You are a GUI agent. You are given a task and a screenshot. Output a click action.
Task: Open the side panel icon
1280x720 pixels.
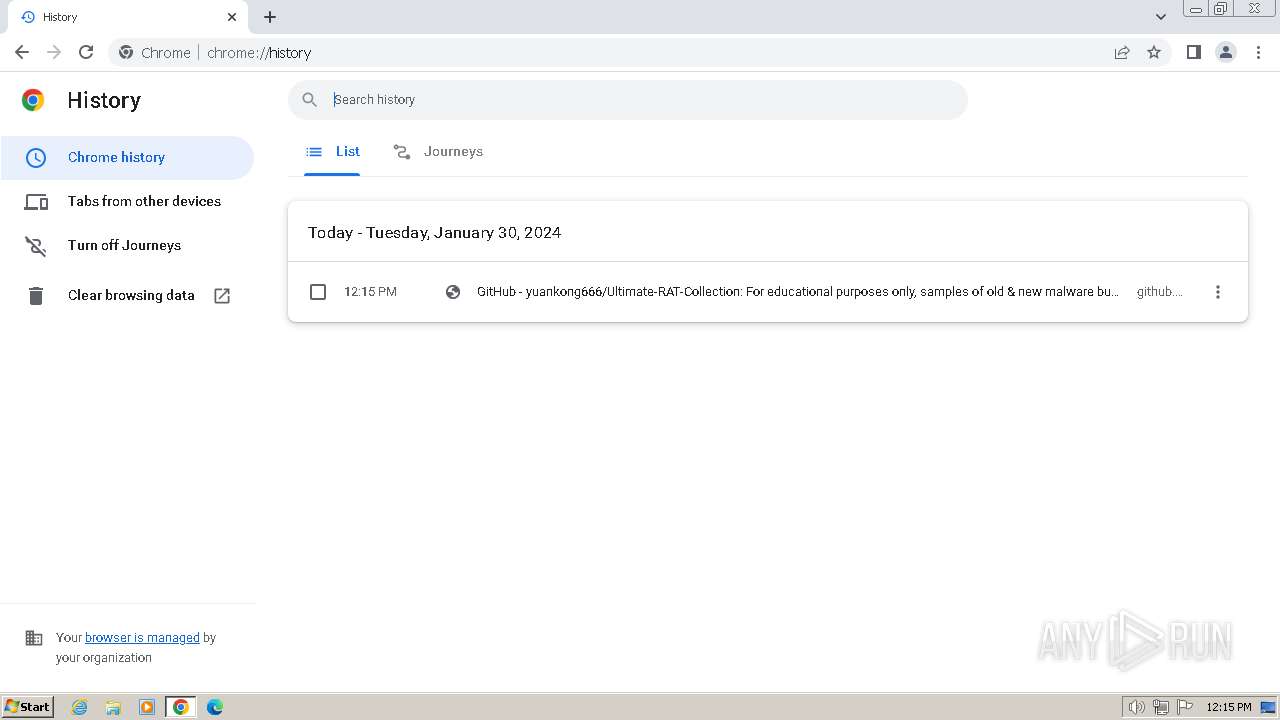tap(1194, 52)
